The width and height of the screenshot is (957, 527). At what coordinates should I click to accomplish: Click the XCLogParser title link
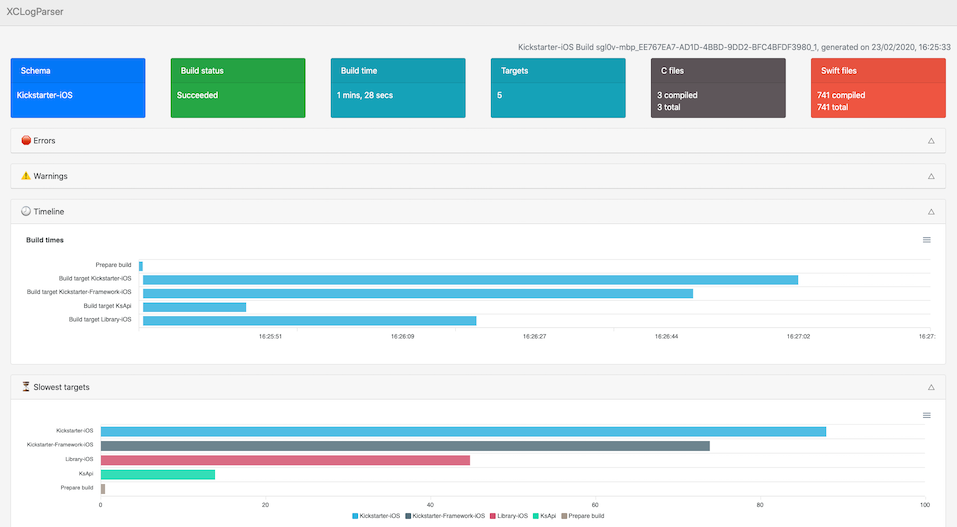[x=35, y=12]
